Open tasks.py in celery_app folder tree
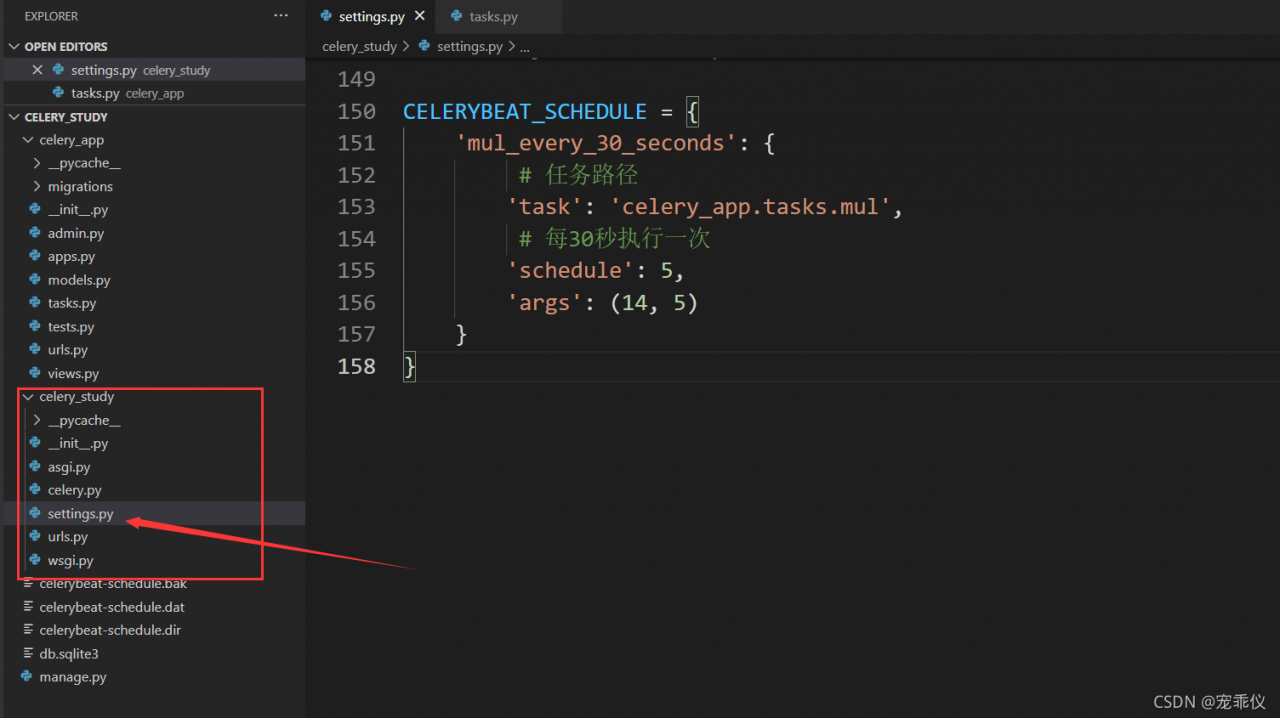Viewport: 1280px width, 718px height. point(152,303)
